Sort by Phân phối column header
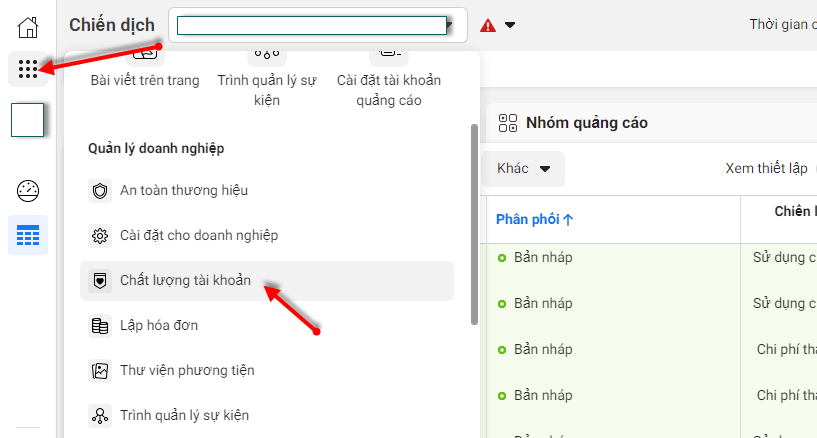Viewport: 817px width, 438px height. coord(535,219)
